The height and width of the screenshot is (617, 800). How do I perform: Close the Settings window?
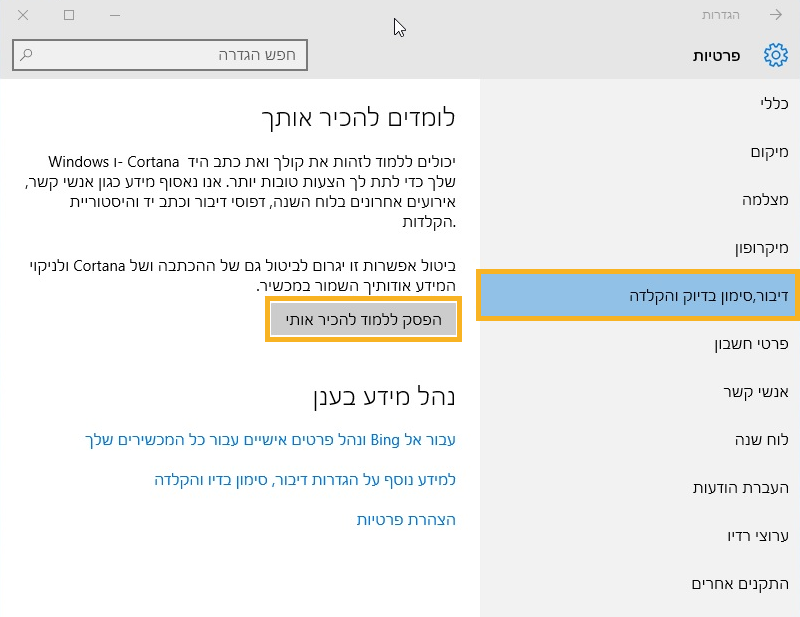pyautogui.click(x=23, y=15)
